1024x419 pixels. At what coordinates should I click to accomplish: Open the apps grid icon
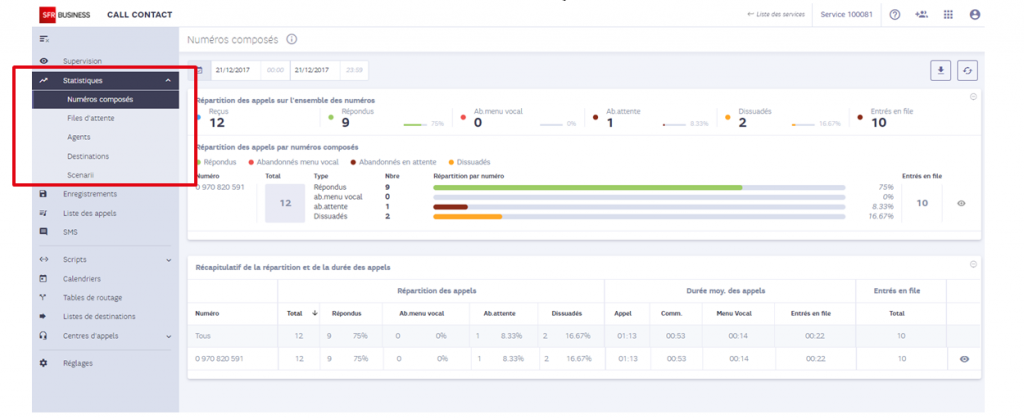click(x=948, y=14)
